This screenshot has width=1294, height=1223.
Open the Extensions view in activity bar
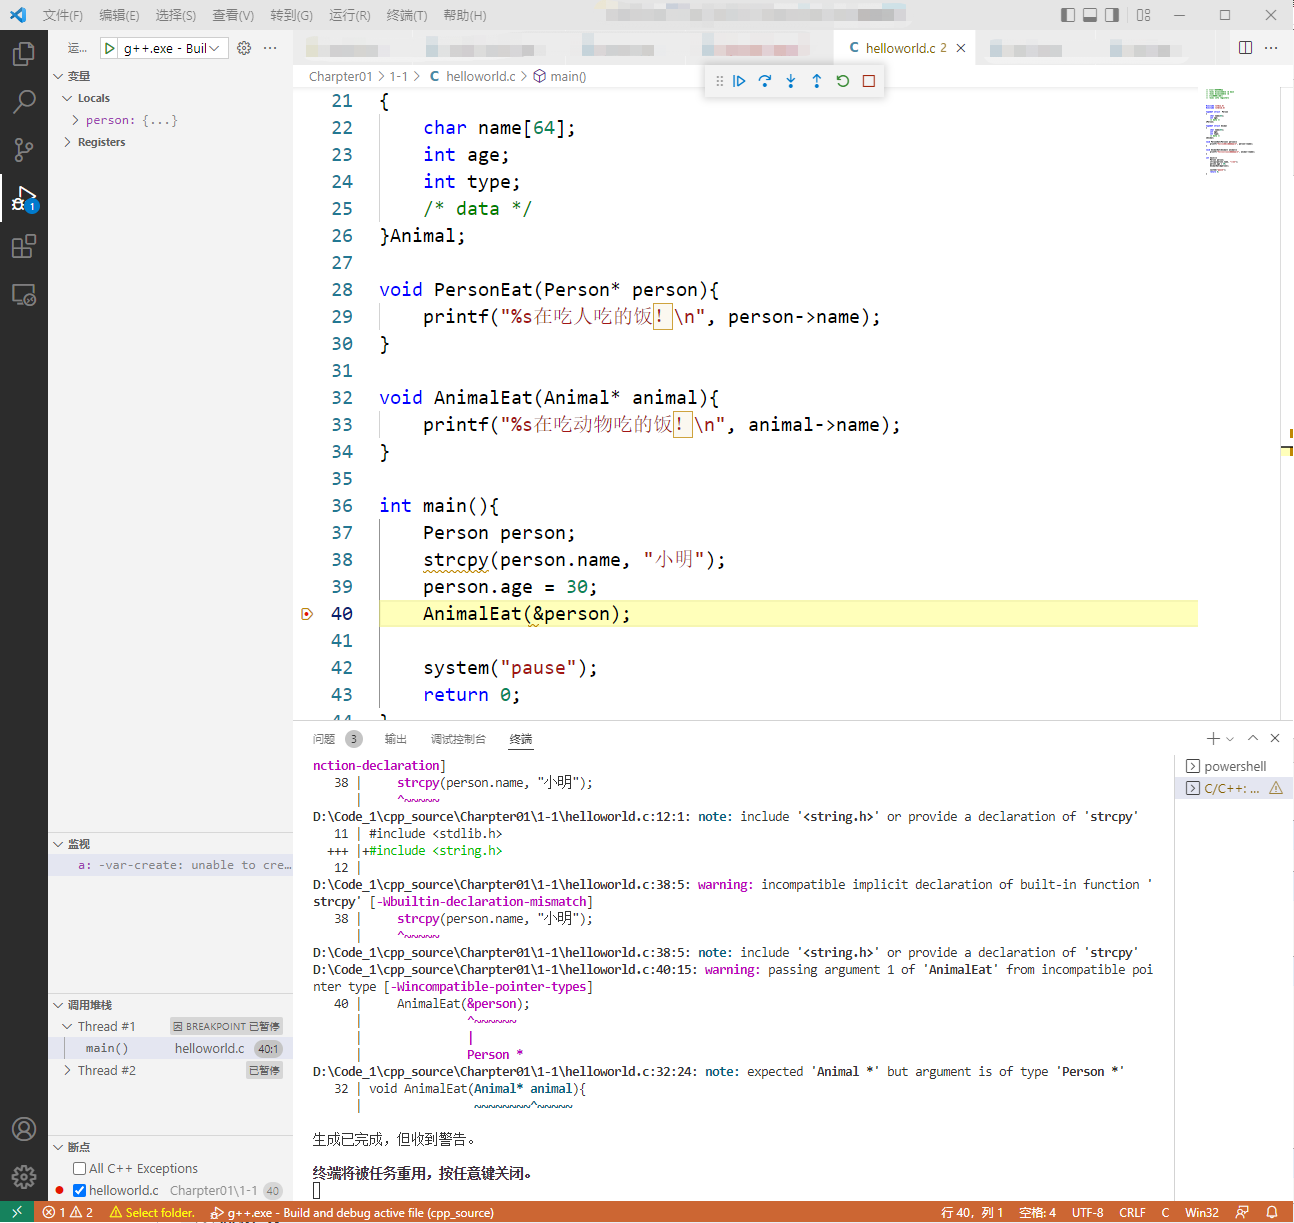(24, 247)
